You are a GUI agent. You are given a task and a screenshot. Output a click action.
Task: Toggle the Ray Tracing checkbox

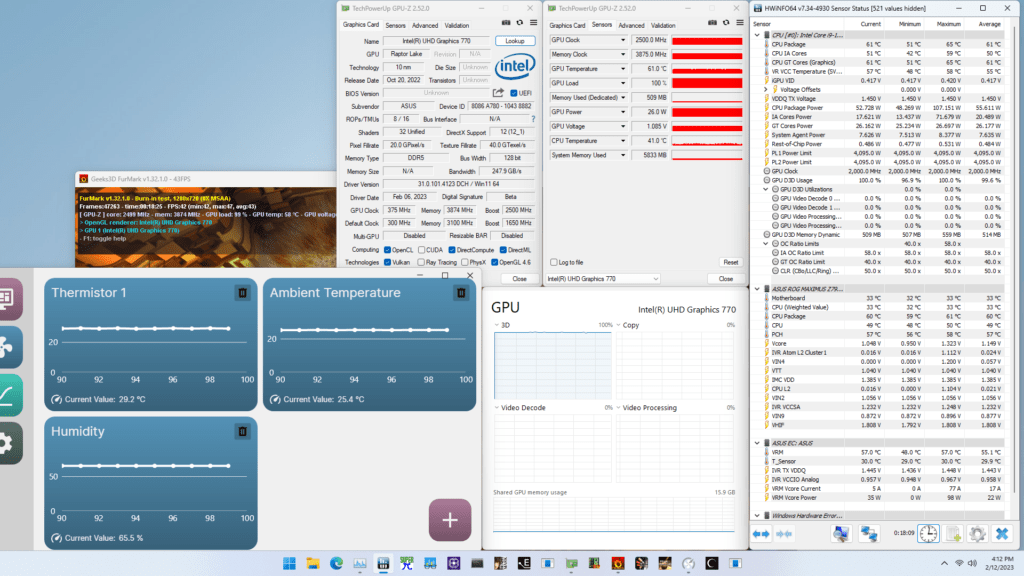pos(421,262)
